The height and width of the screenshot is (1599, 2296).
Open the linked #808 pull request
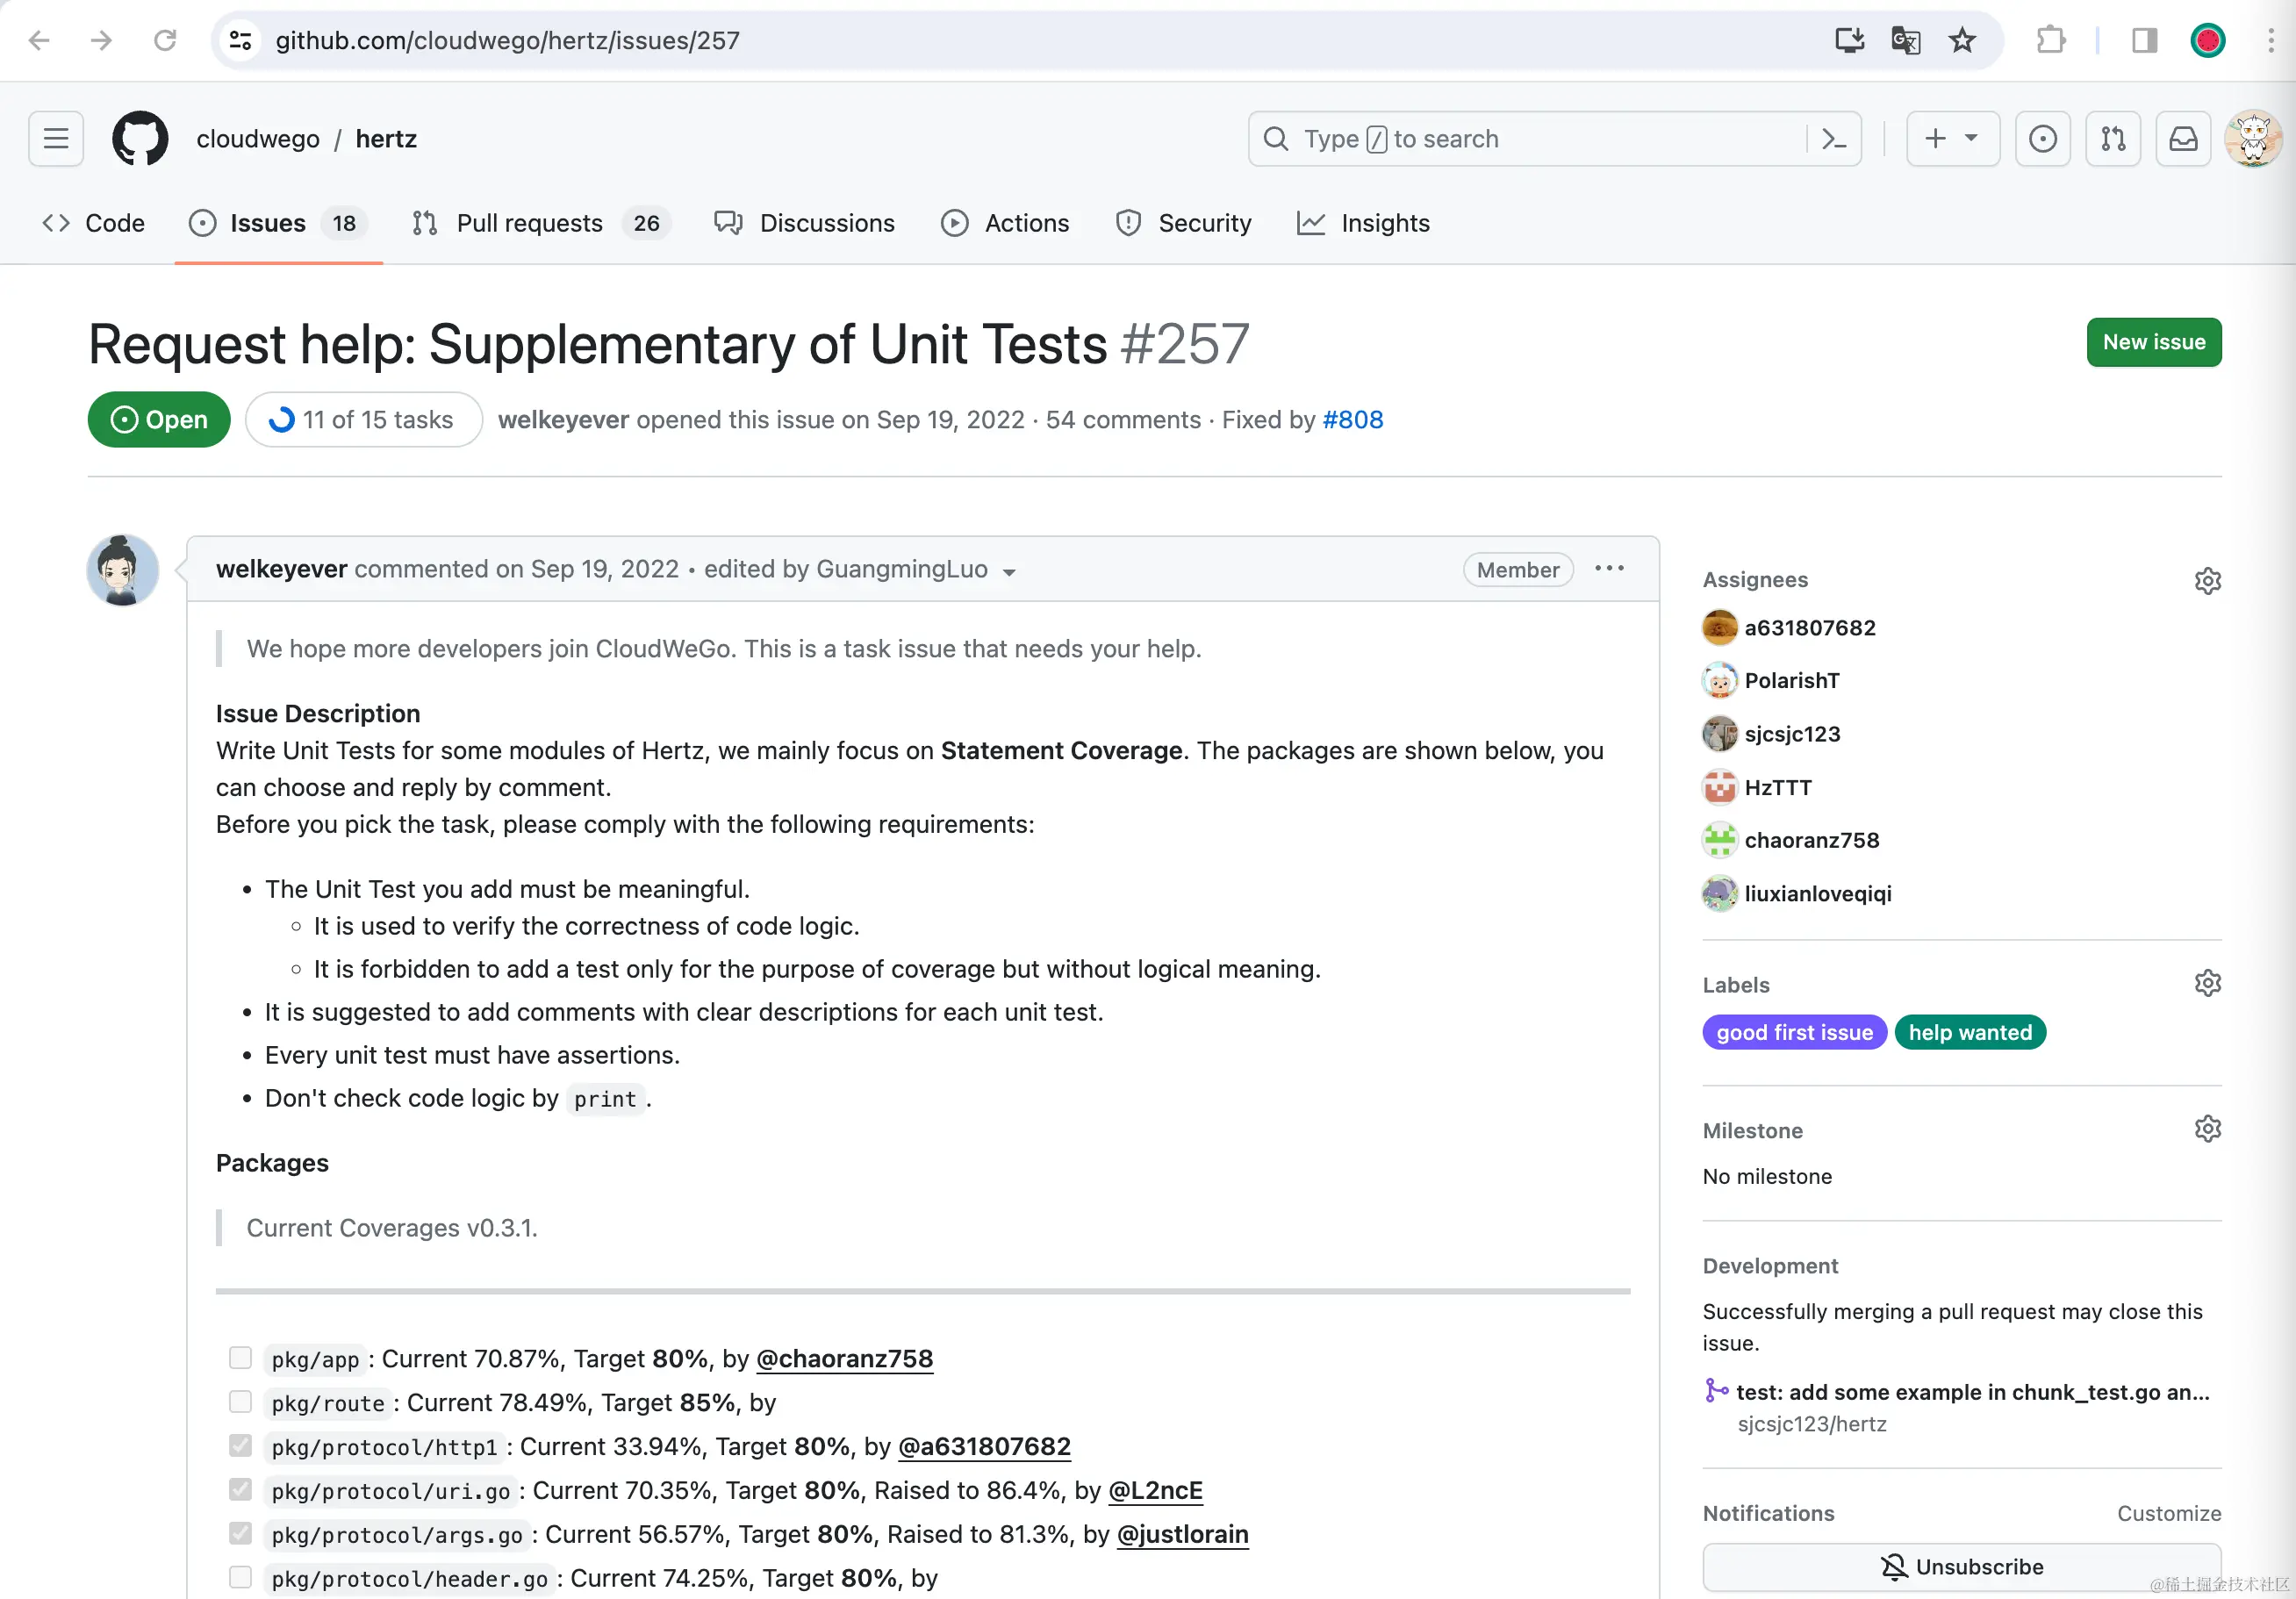[x=1352, y=420]
